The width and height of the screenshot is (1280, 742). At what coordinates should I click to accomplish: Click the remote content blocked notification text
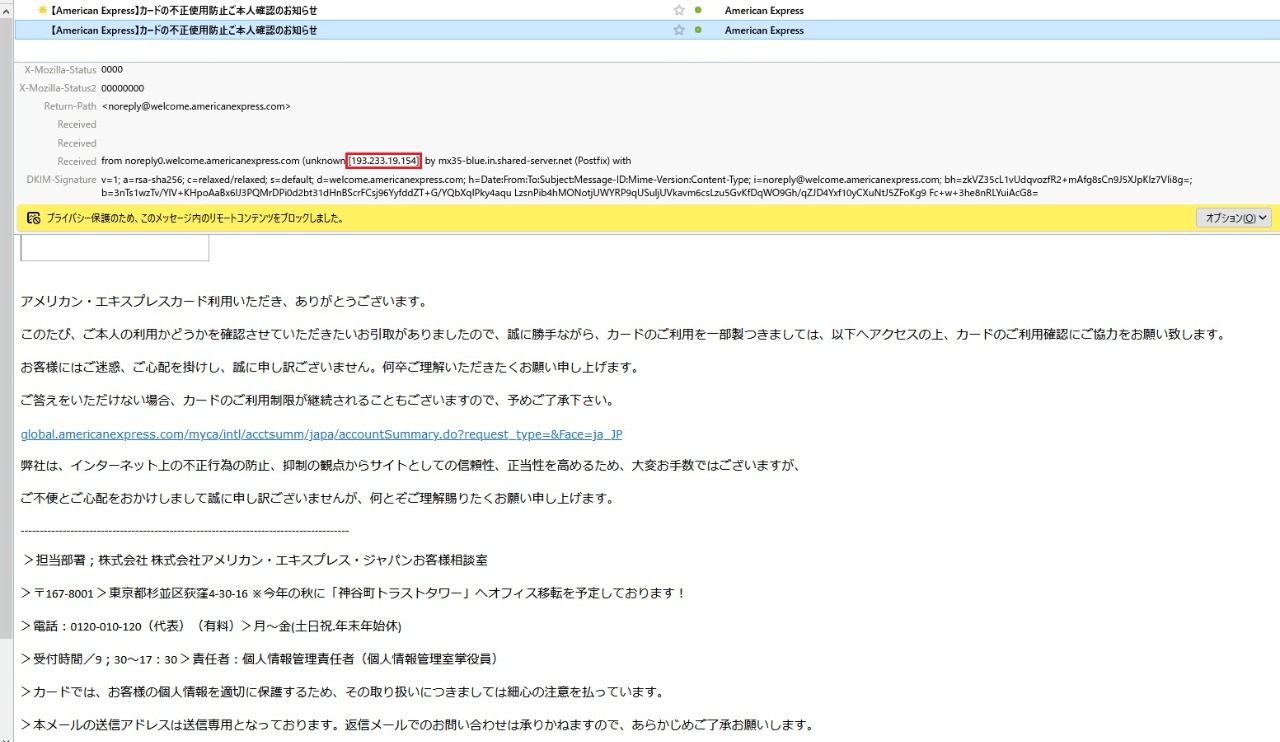point(195,217)
